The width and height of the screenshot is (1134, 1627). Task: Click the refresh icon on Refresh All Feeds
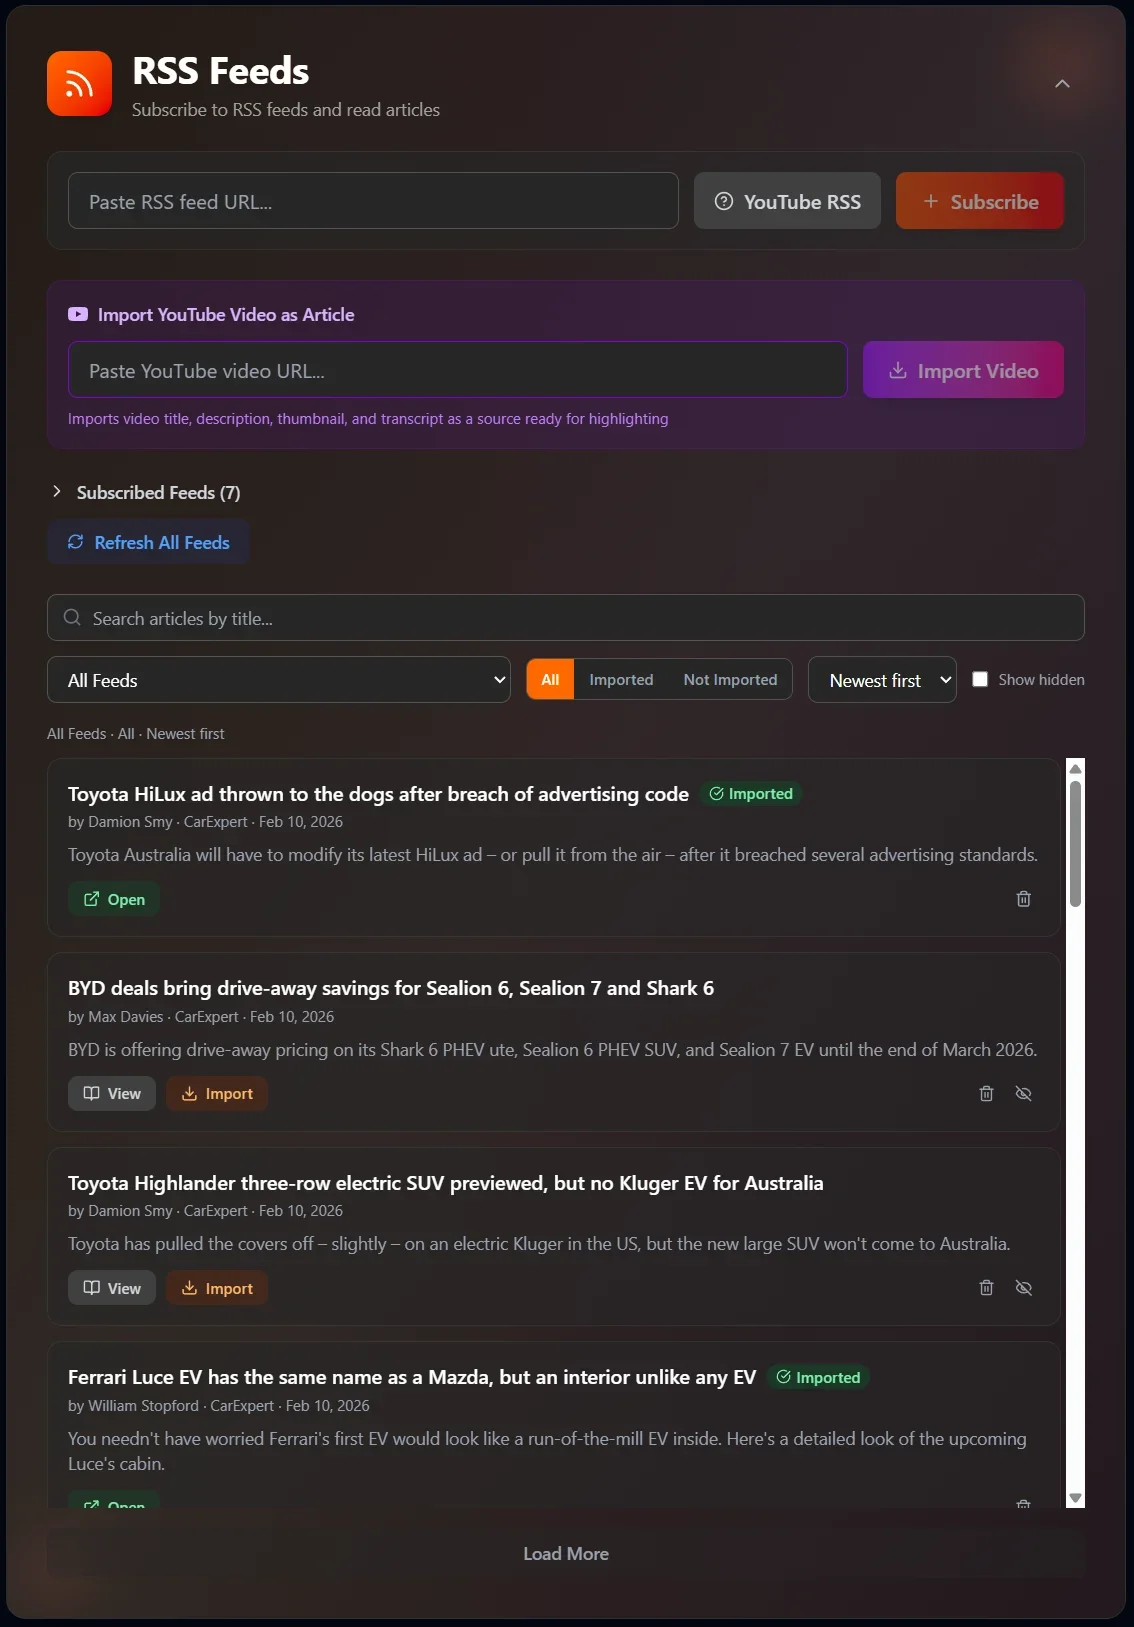(76, 542)
